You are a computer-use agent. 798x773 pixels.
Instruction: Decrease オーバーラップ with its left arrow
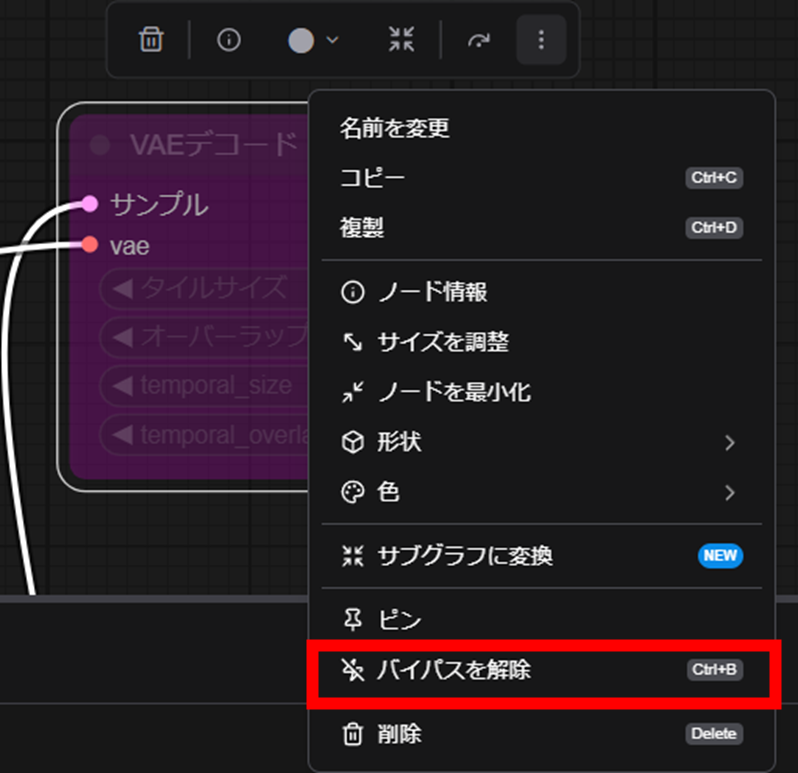123,337
